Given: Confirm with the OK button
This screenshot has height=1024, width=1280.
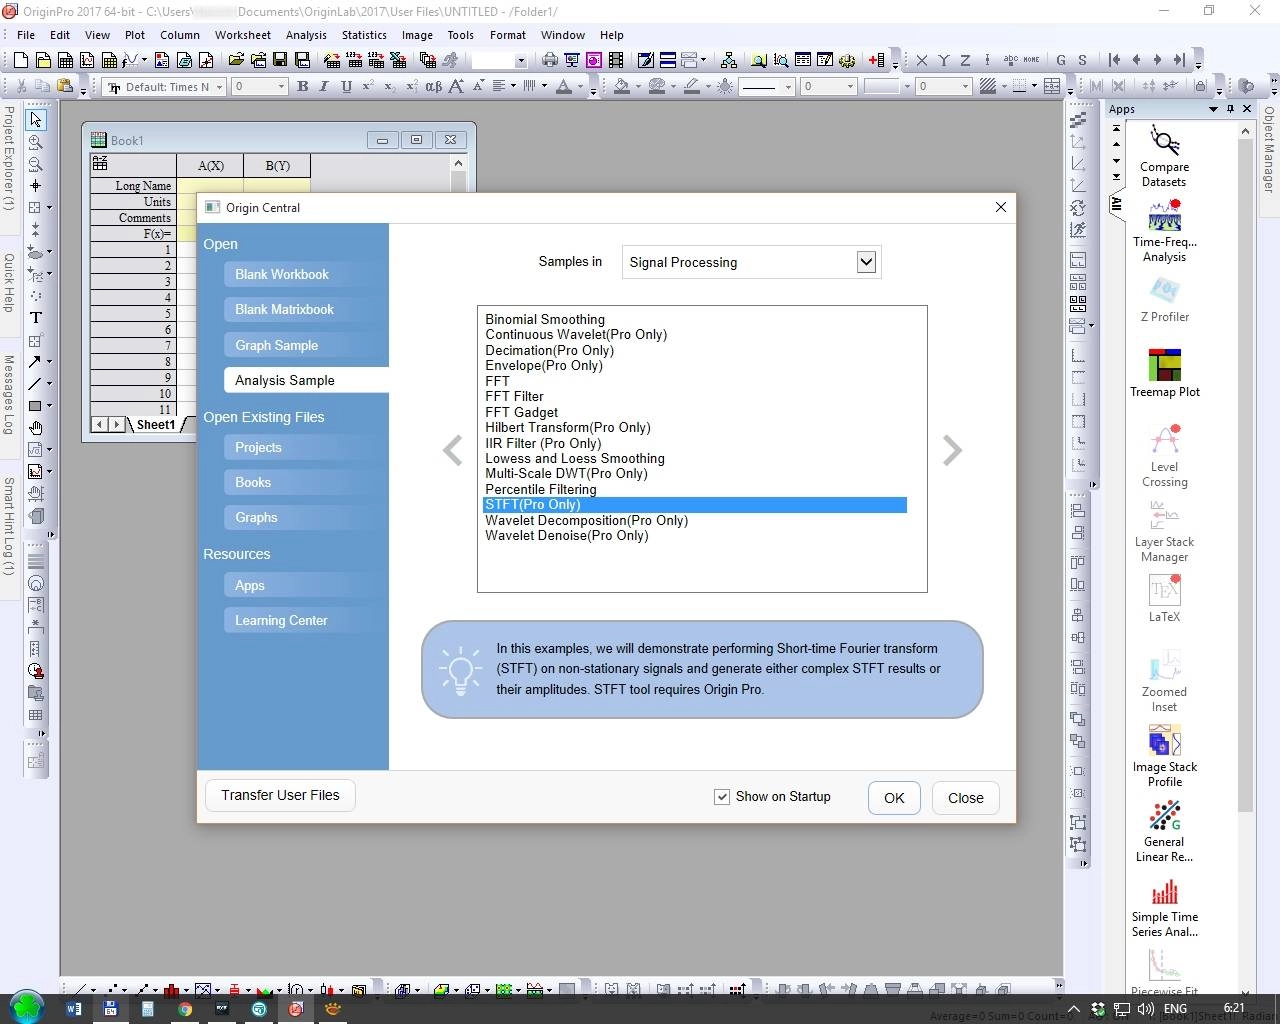Looking at the screenshot, I should tap(894, 797).
